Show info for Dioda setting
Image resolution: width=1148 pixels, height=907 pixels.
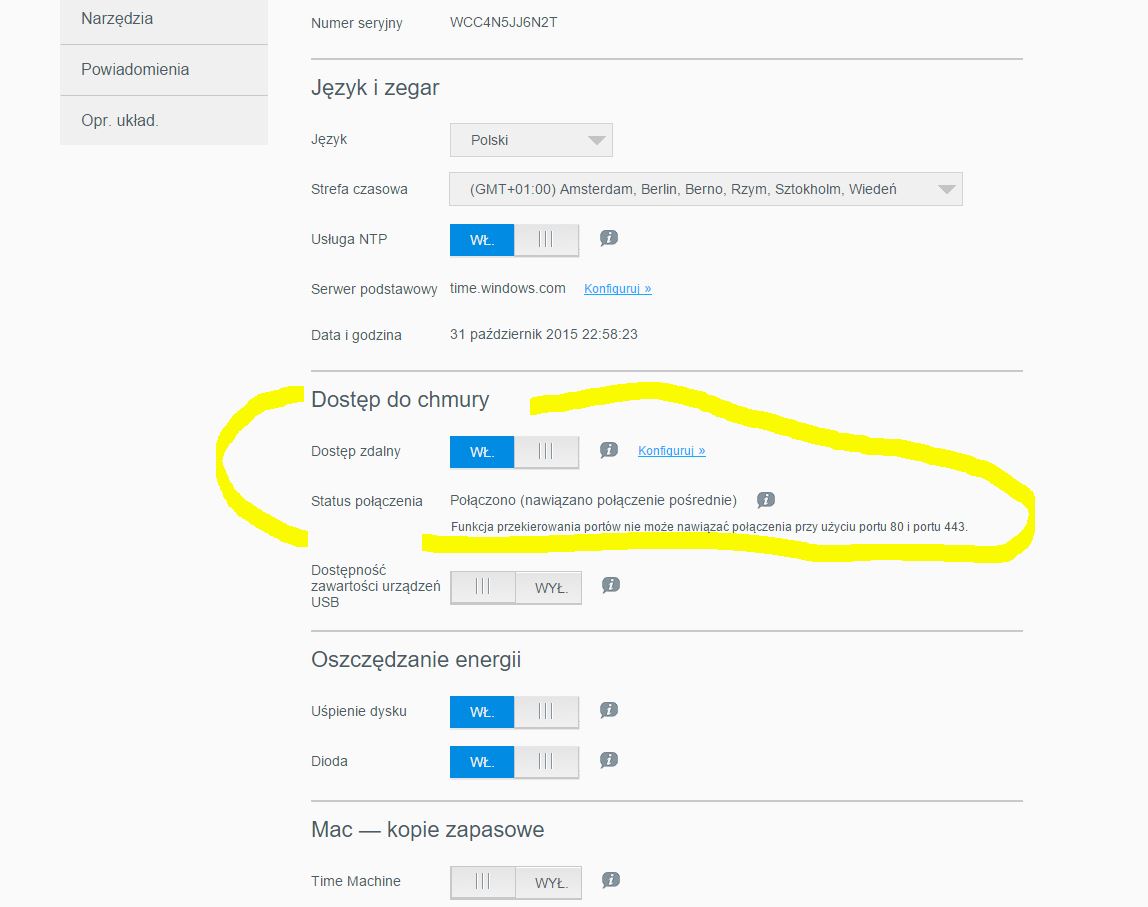click(x=608, y=761)
